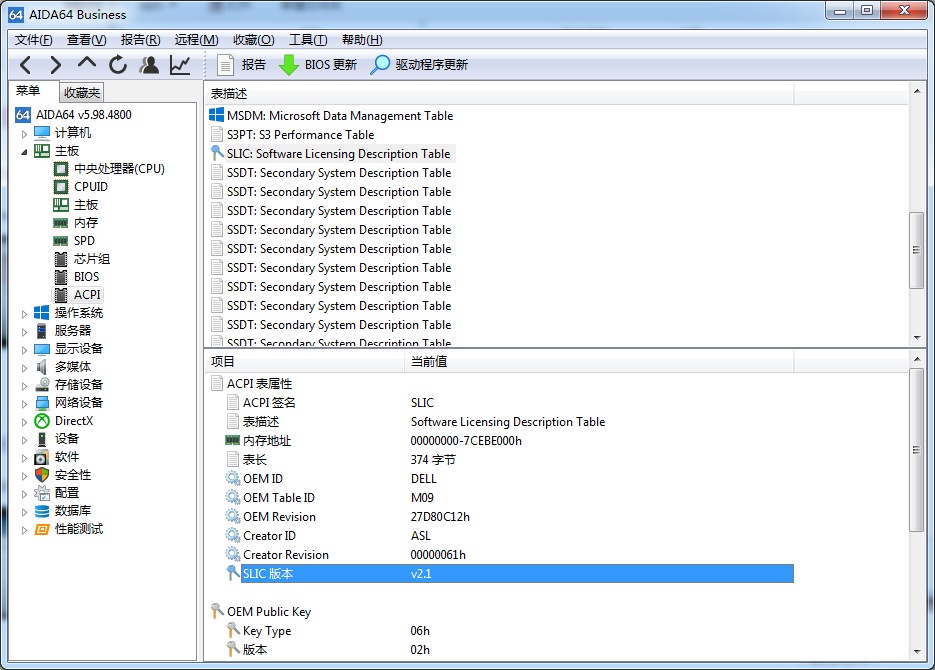Screen dimensions: 935x670
Task: Select the MSDM table row
Action: click(339, 116)
